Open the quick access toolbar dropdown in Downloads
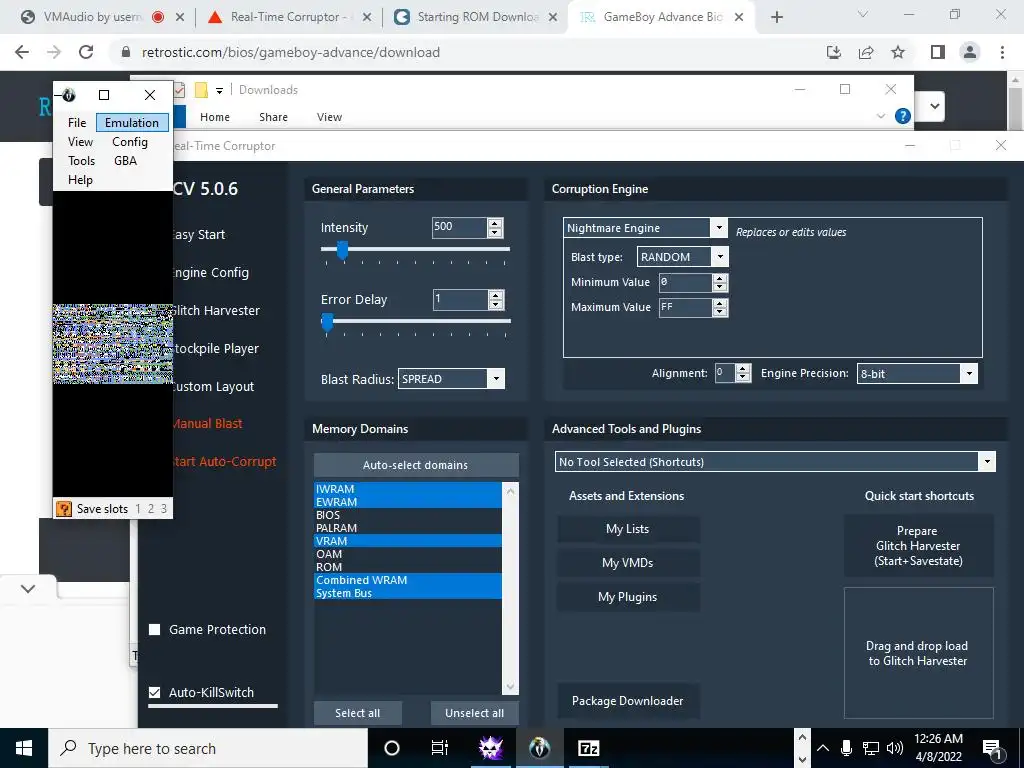 pyautogui.click(x=219, y=91)
